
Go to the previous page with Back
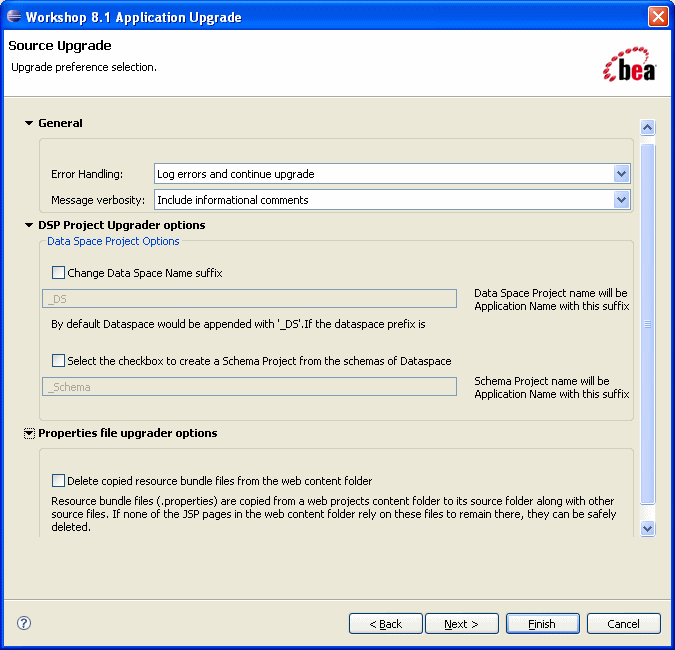click(386, 624)
